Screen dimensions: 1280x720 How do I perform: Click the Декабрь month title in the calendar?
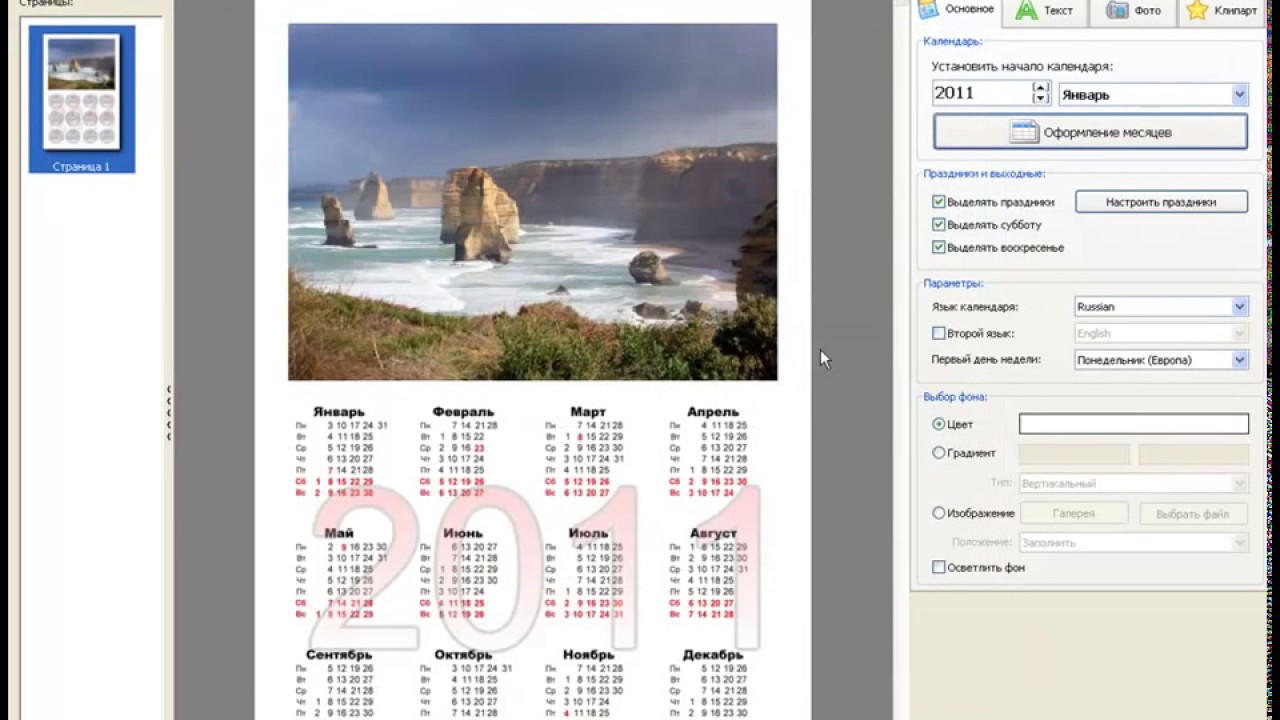point(713,655)
